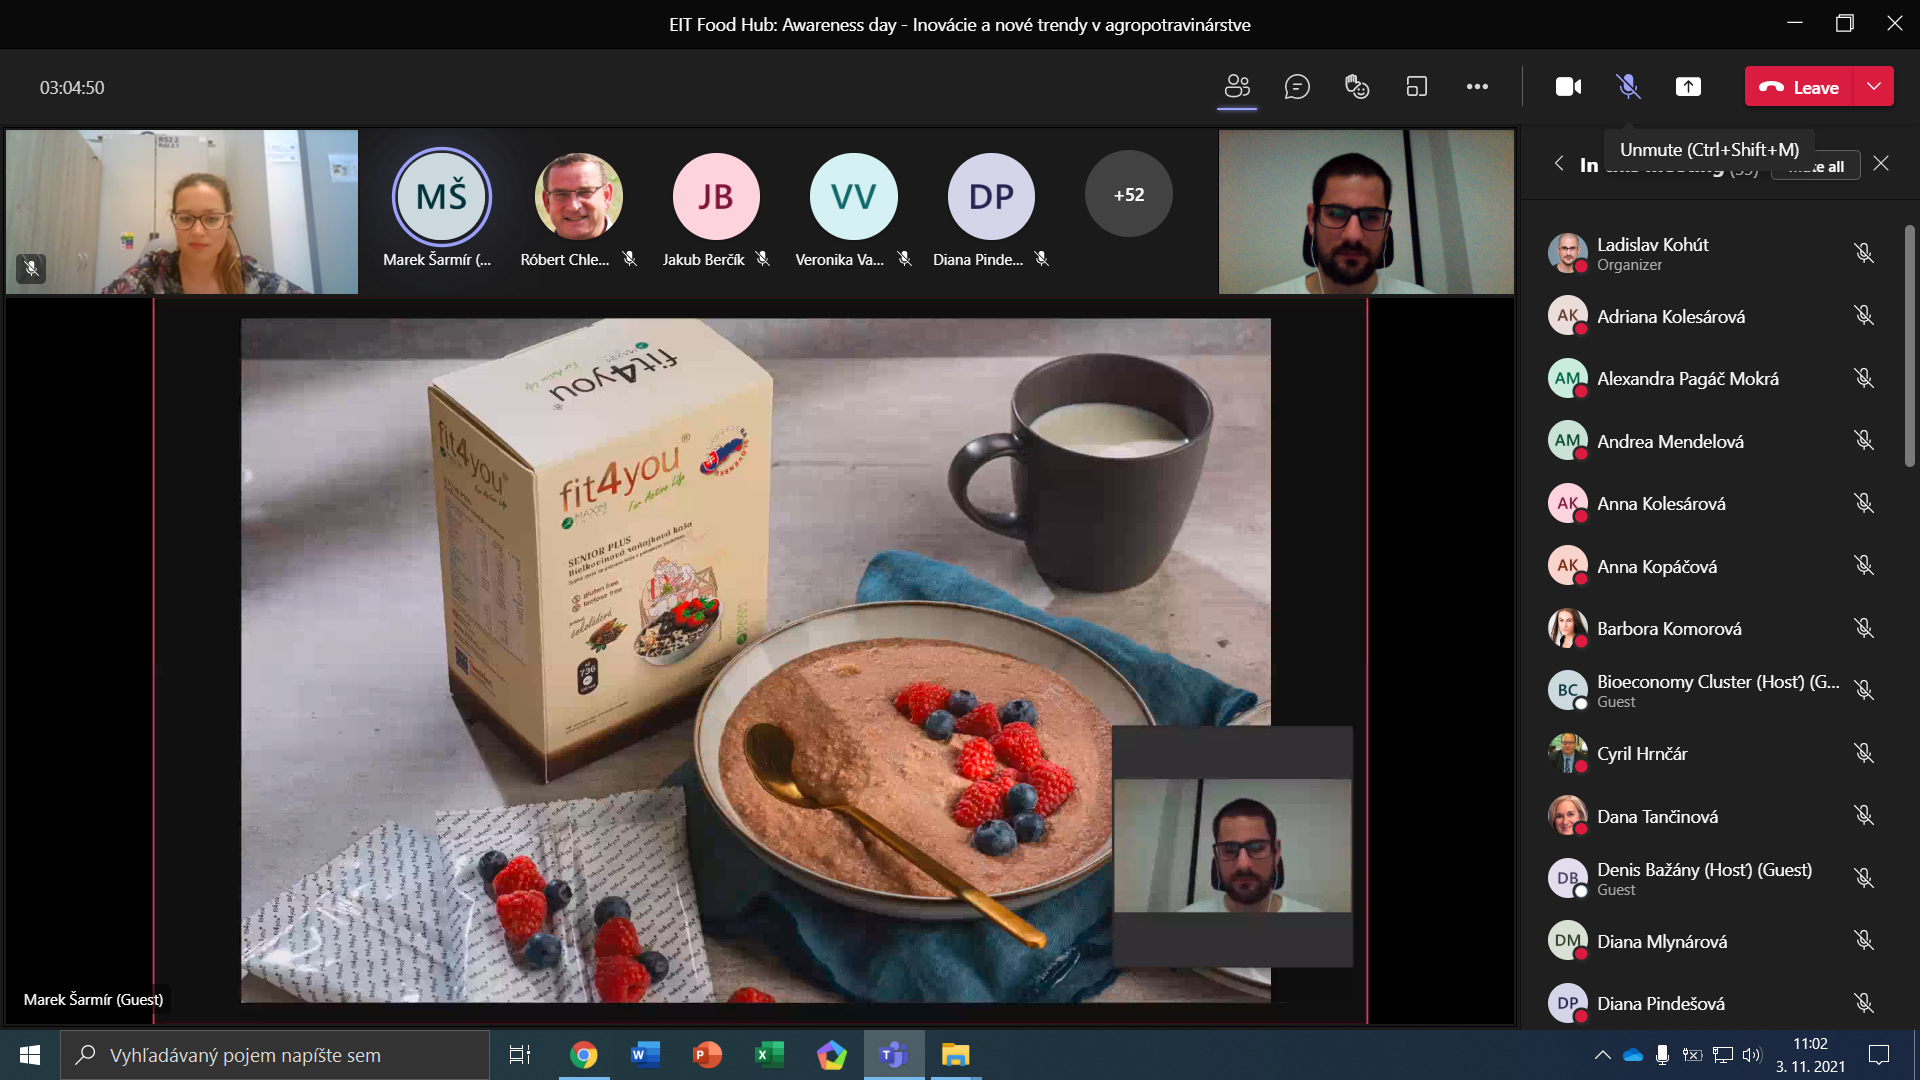Open Task View on the taskbar

pyautogui.click(x=520, y=1055)
